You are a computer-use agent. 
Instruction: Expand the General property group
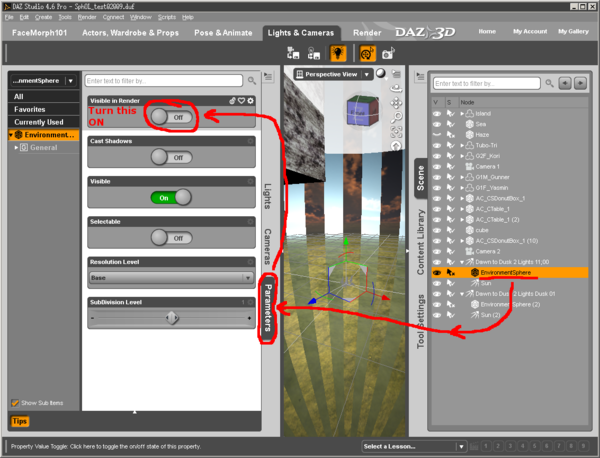(16, 147)
